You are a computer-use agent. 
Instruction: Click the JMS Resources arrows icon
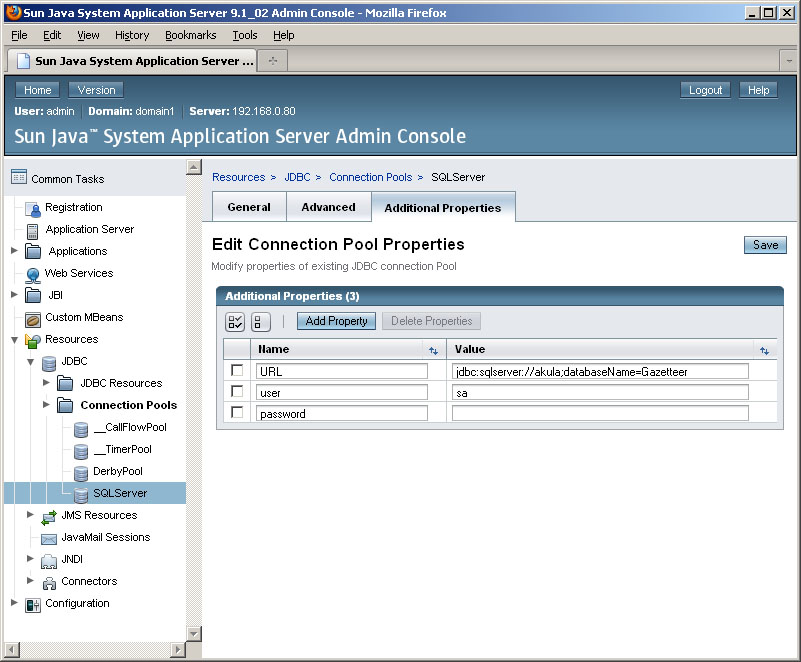coord(49,517)
